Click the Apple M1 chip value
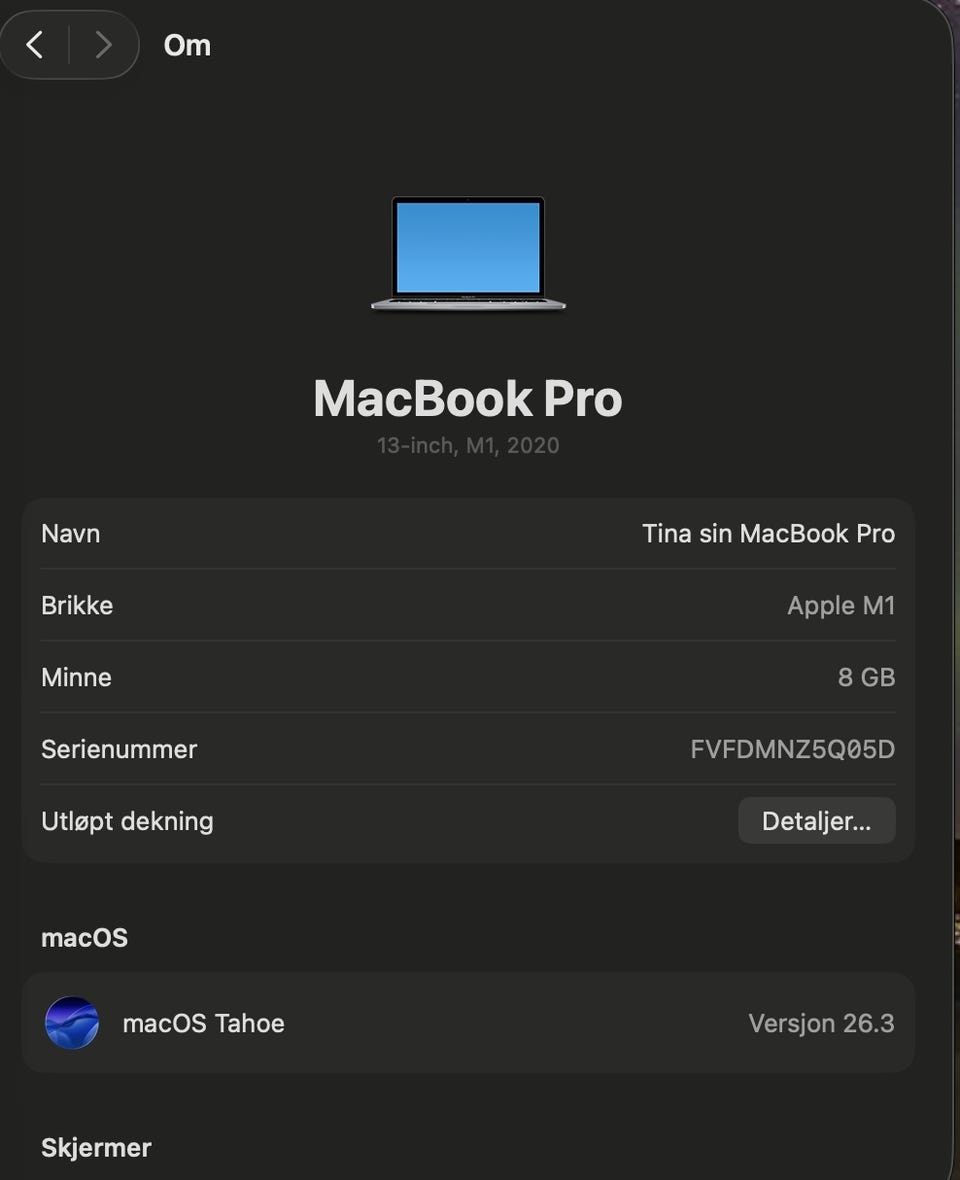This screenshot has height=1180, width=960. click(841, 606)
